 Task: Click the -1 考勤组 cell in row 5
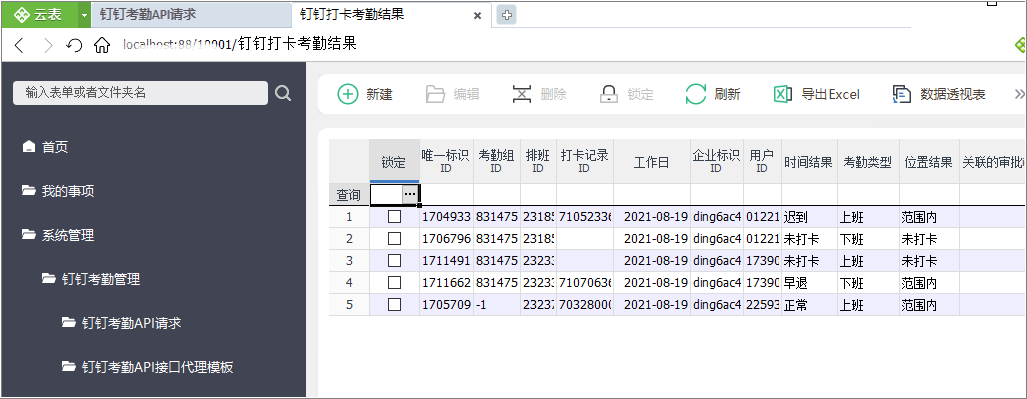click(496, 305)
